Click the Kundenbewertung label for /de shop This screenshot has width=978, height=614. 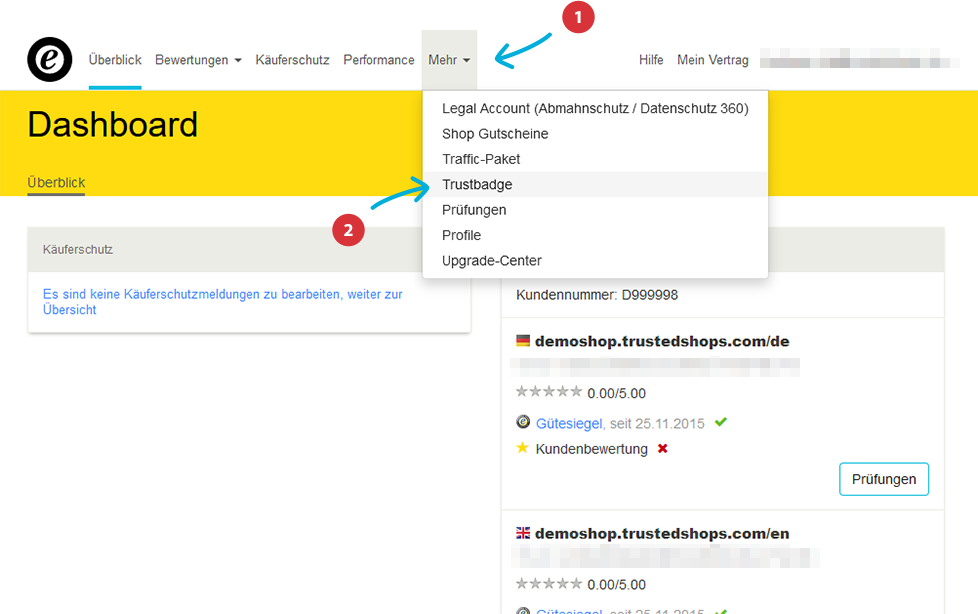coord(591,449)
